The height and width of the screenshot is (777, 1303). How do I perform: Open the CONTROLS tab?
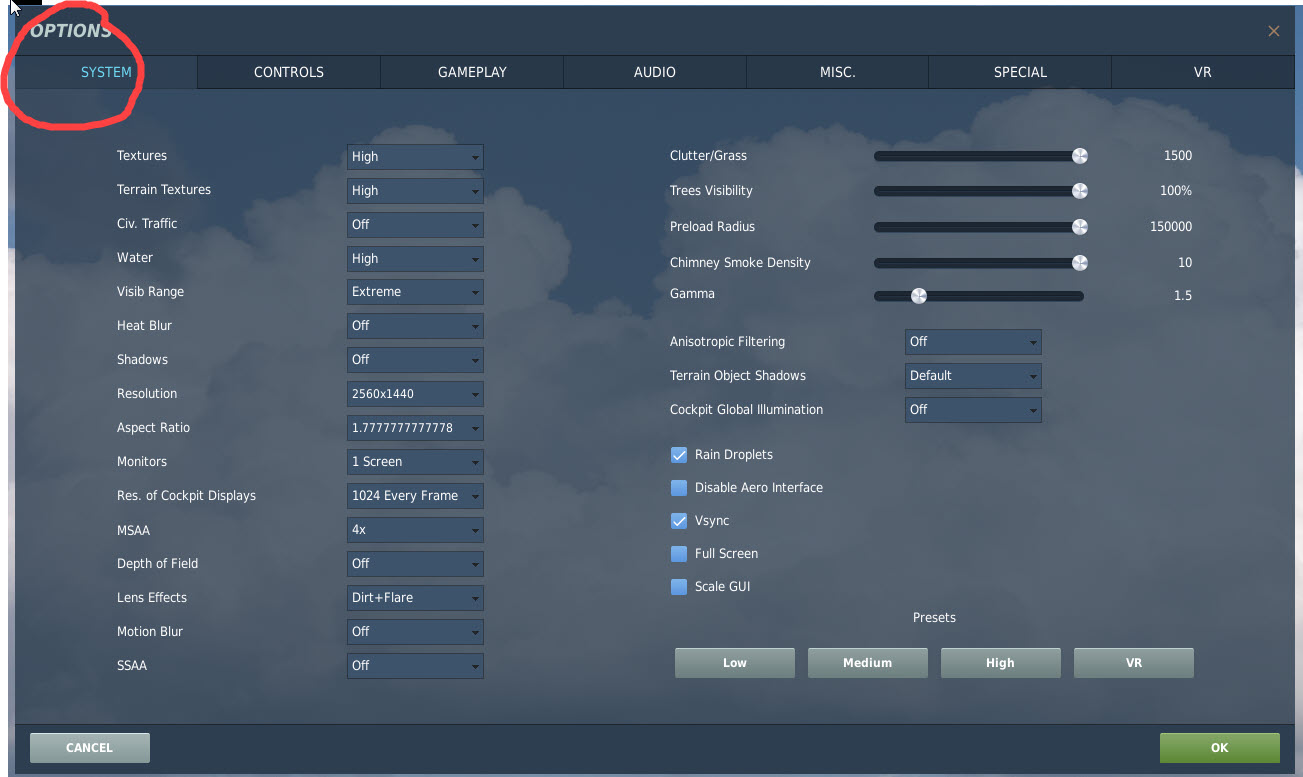pyautogui.click(x=289, y=72)
